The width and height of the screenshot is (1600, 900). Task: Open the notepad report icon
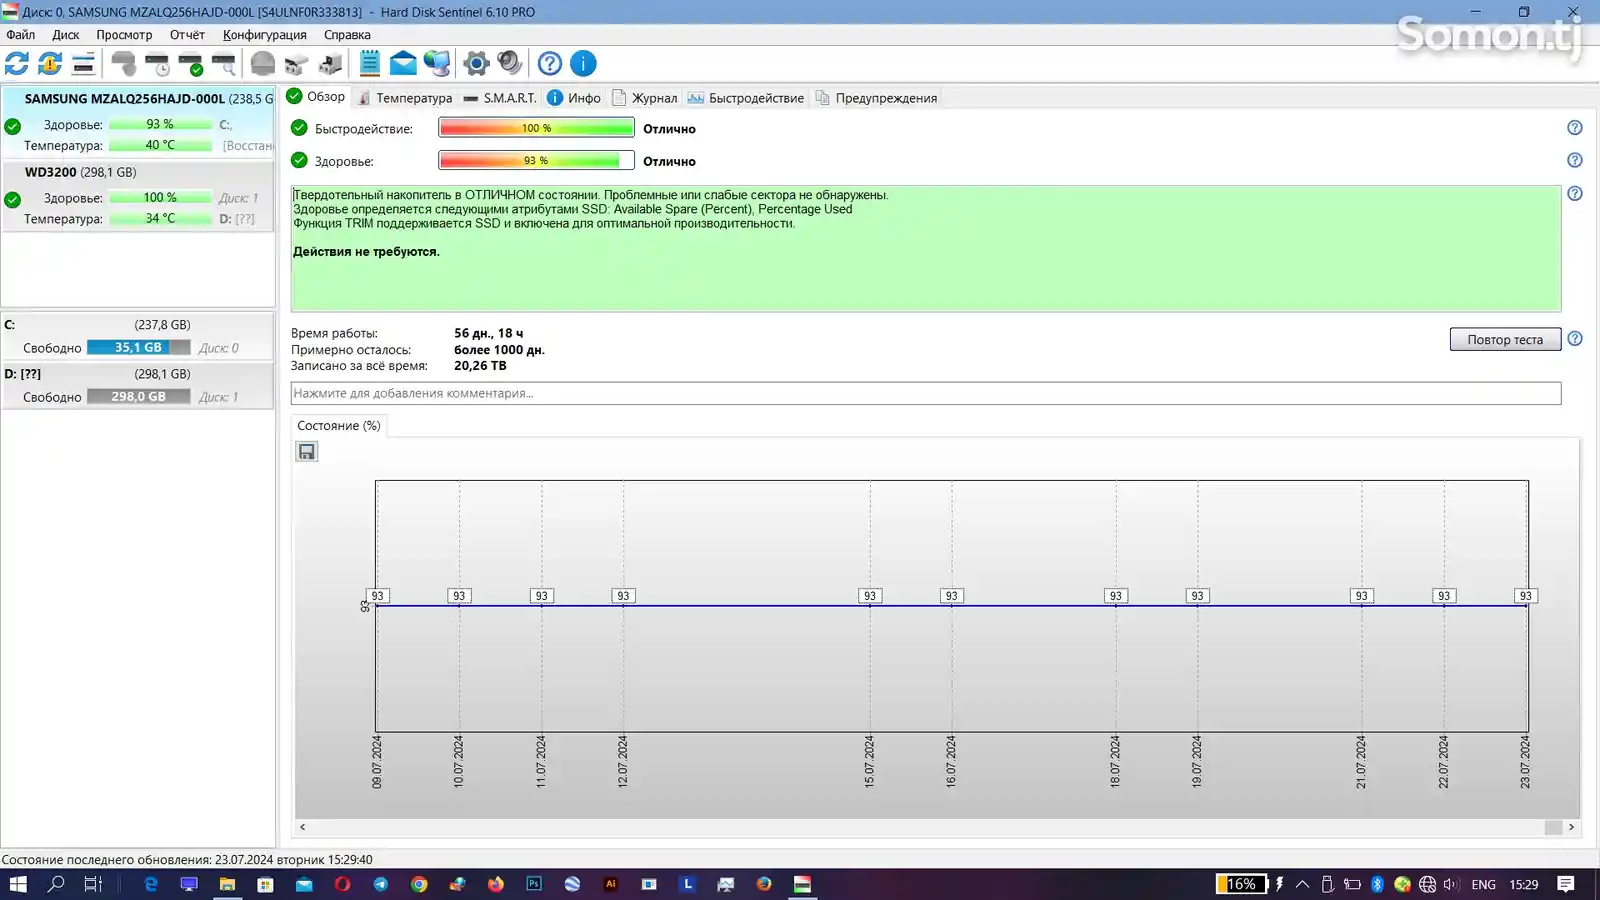(370, 63)
